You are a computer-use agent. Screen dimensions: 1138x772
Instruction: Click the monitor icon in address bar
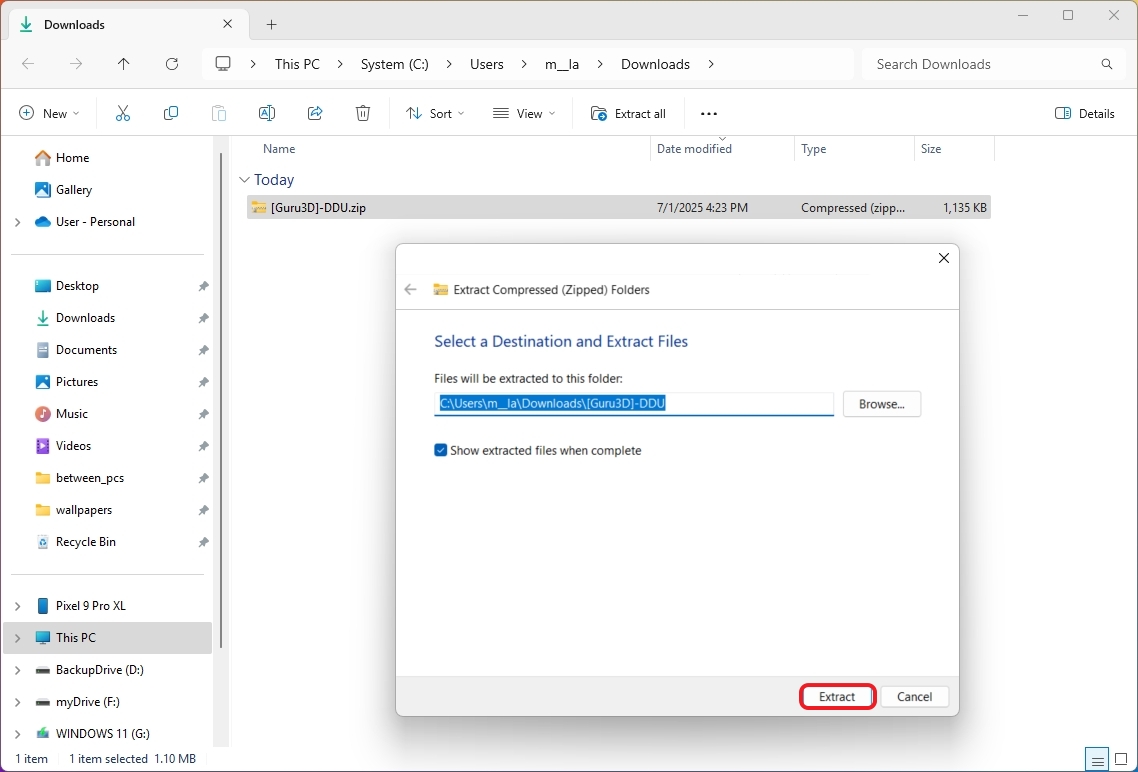223,64
